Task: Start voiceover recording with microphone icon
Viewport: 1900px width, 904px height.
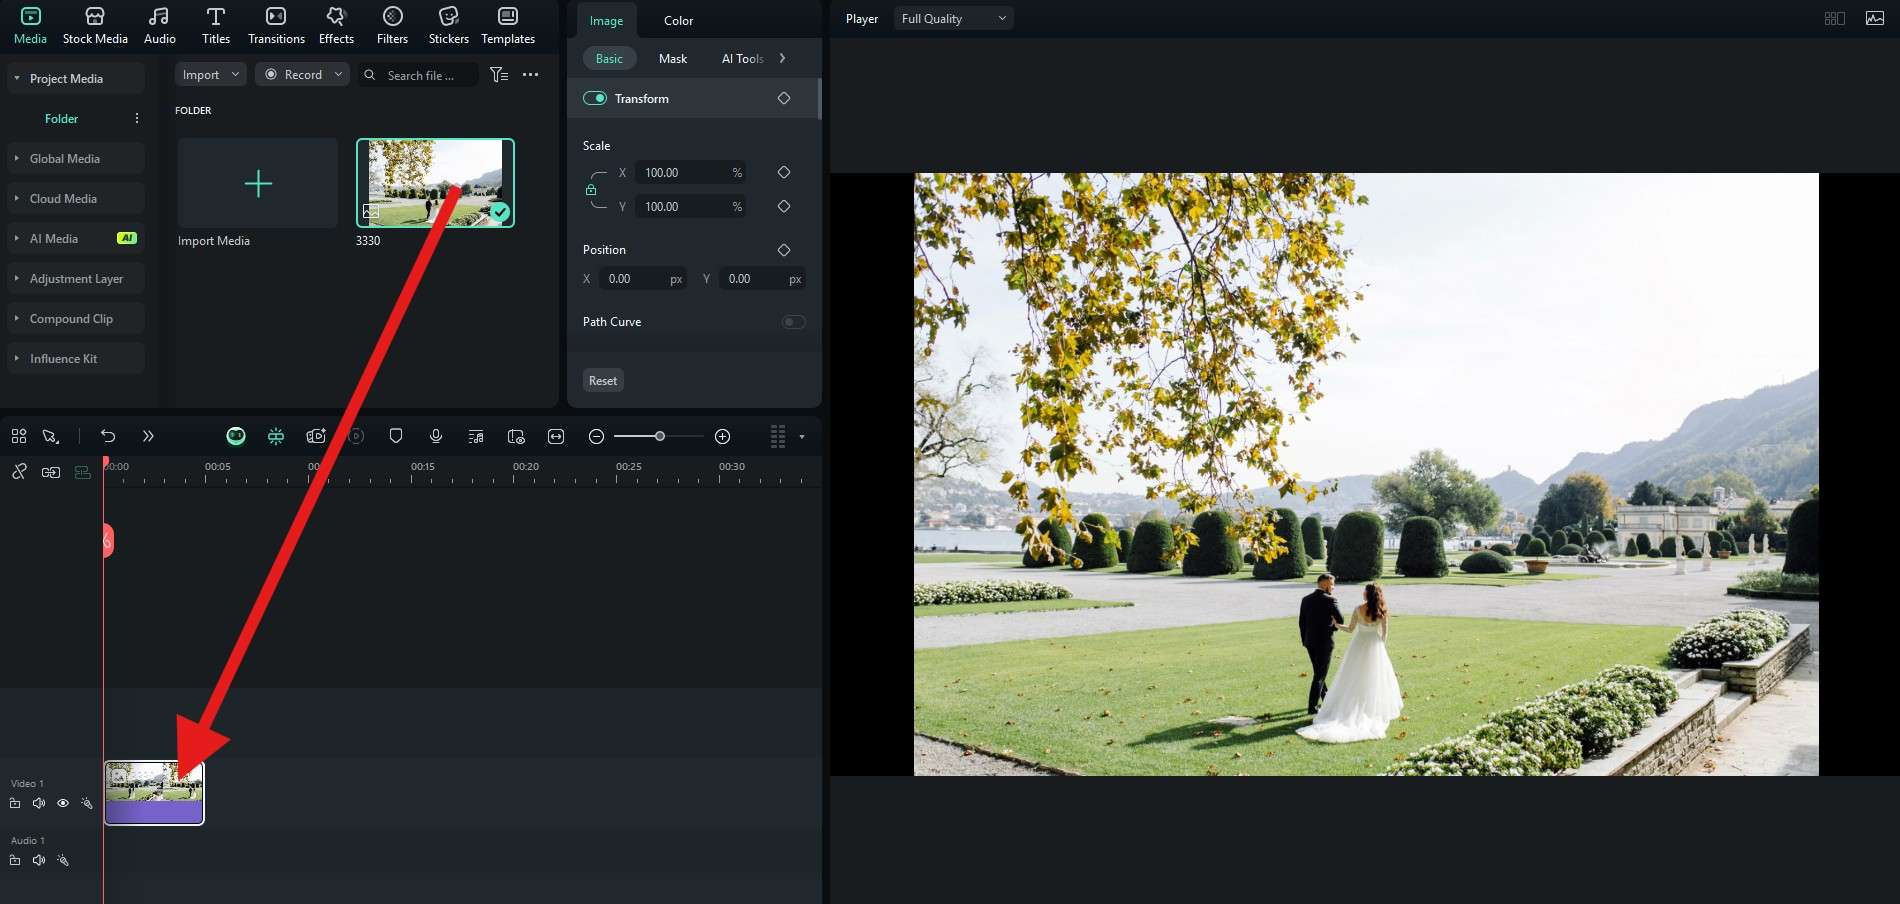Action: coord(436,436)
